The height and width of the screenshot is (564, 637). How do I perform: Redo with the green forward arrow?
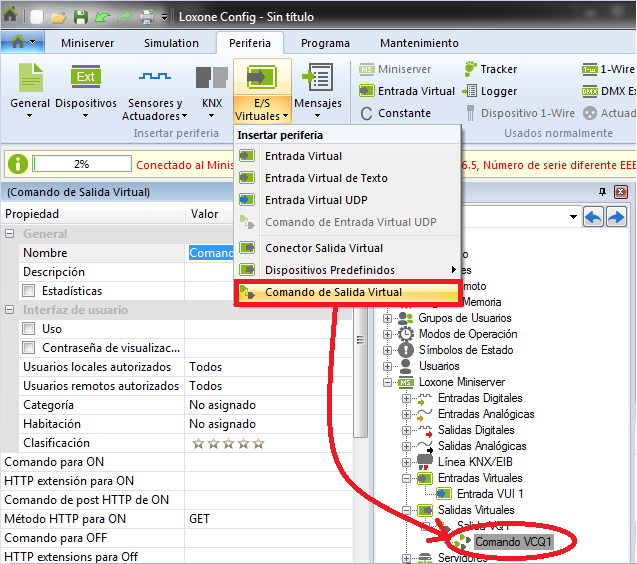[125, 17]
